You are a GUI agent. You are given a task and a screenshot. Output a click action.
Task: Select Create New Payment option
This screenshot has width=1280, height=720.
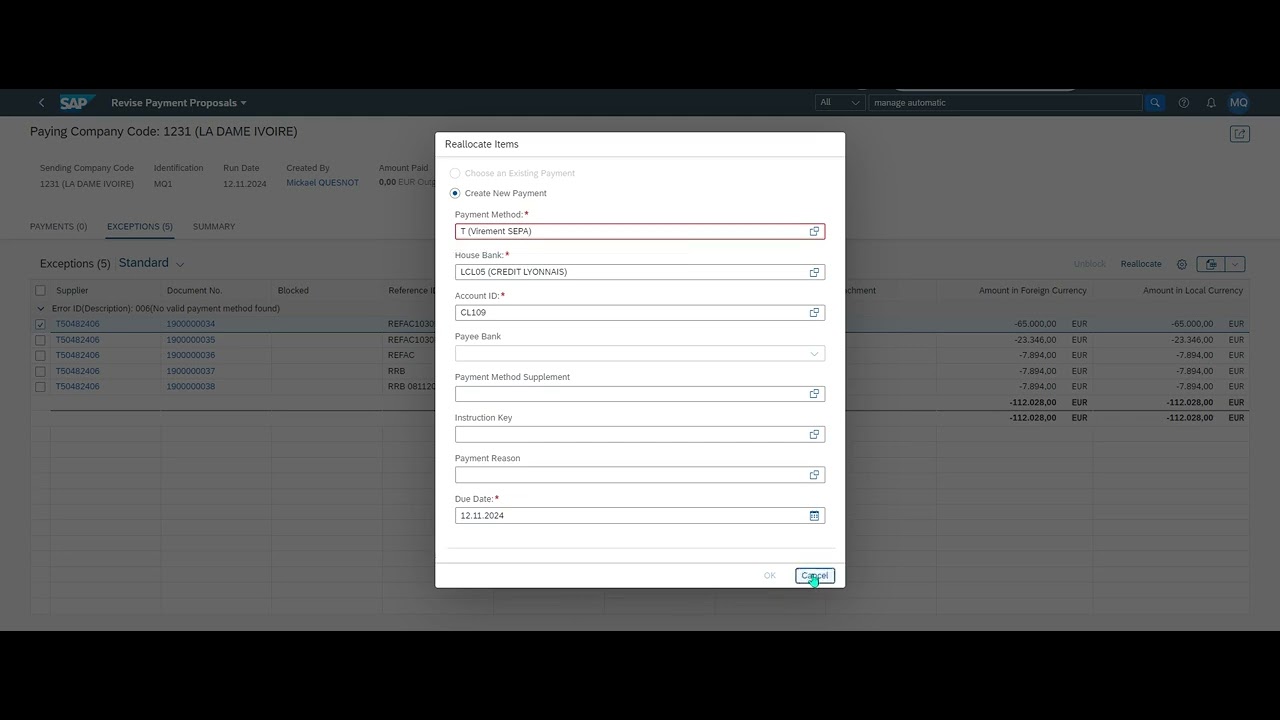pos(455,193)
